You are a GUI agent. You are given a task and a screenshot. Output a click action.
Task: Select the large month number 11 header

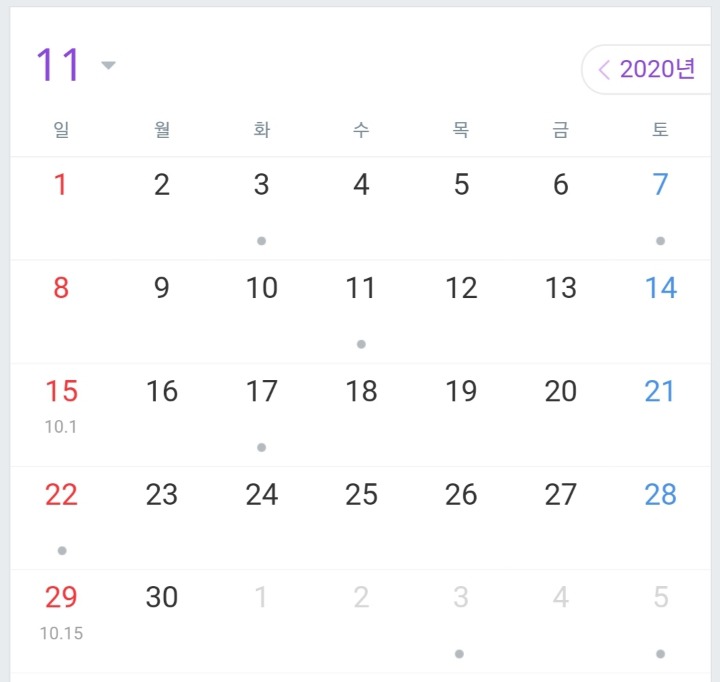(x=58, y=66)
